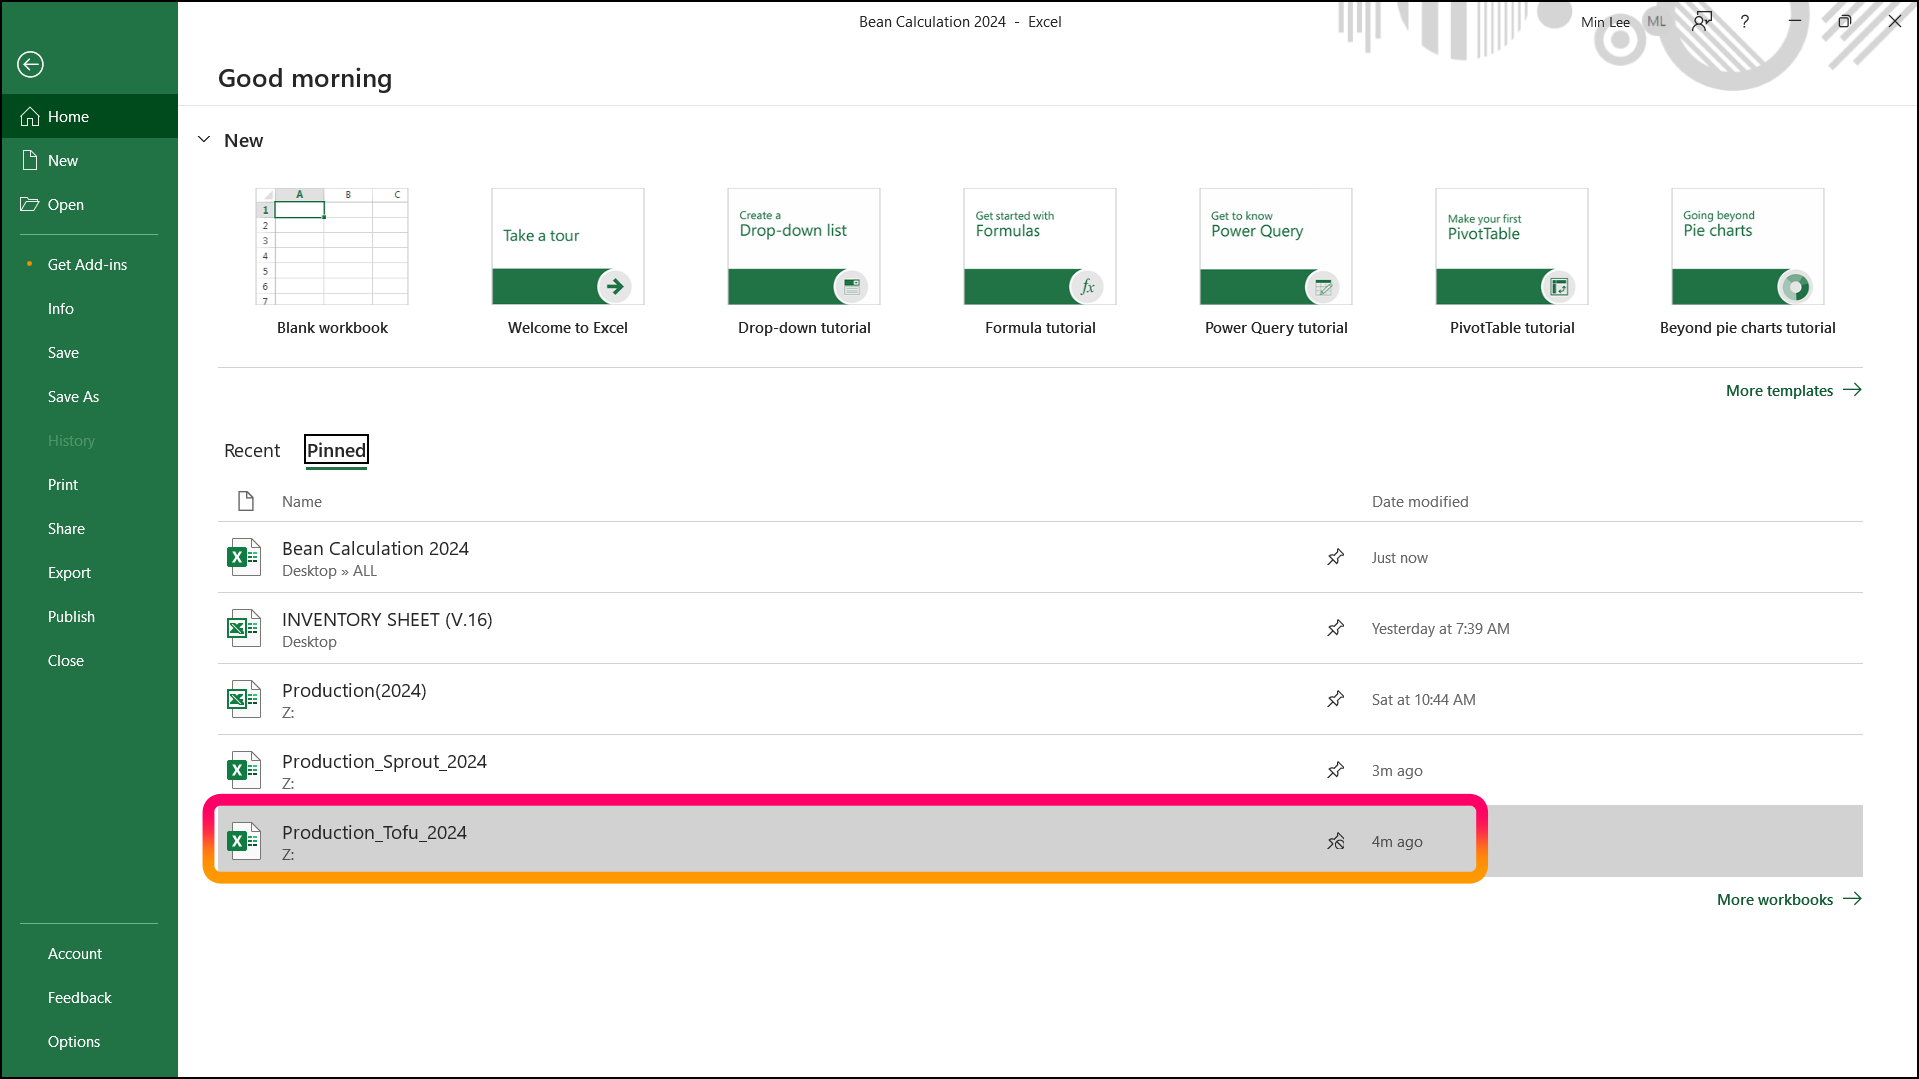Click the file icon for INVENTORY SHEET (V.16)
The height and width of the screenshot is (1079, 1919).
tap(244, 628)
